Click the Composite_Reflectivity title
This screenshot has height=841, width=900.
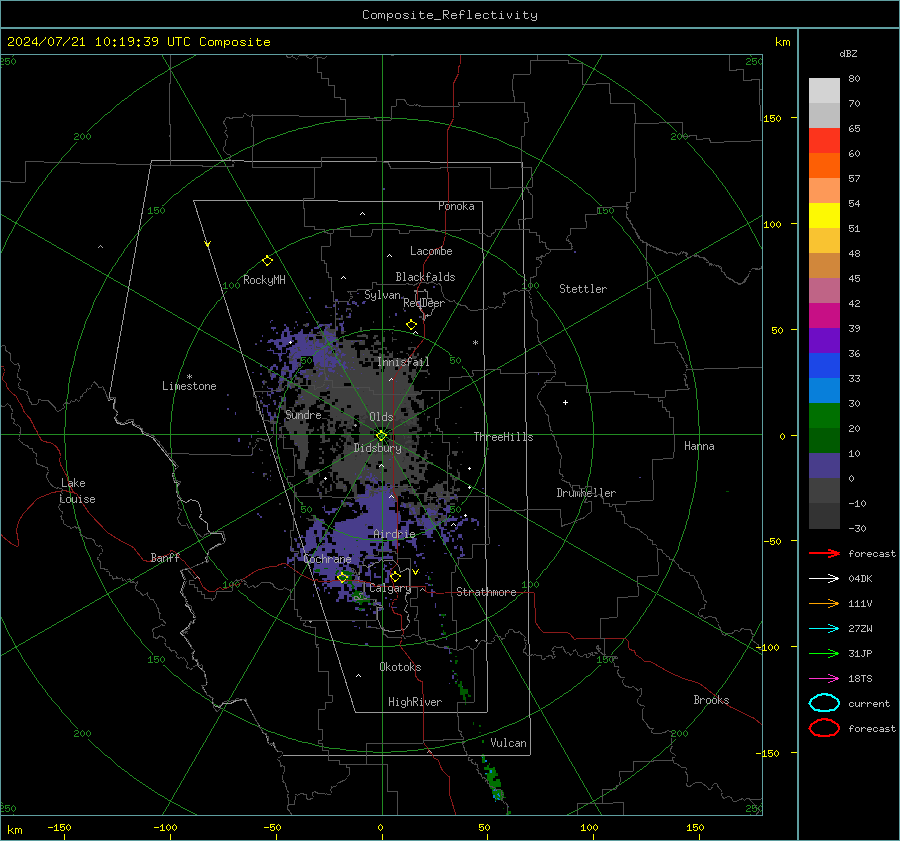click(x=450, y=15)
